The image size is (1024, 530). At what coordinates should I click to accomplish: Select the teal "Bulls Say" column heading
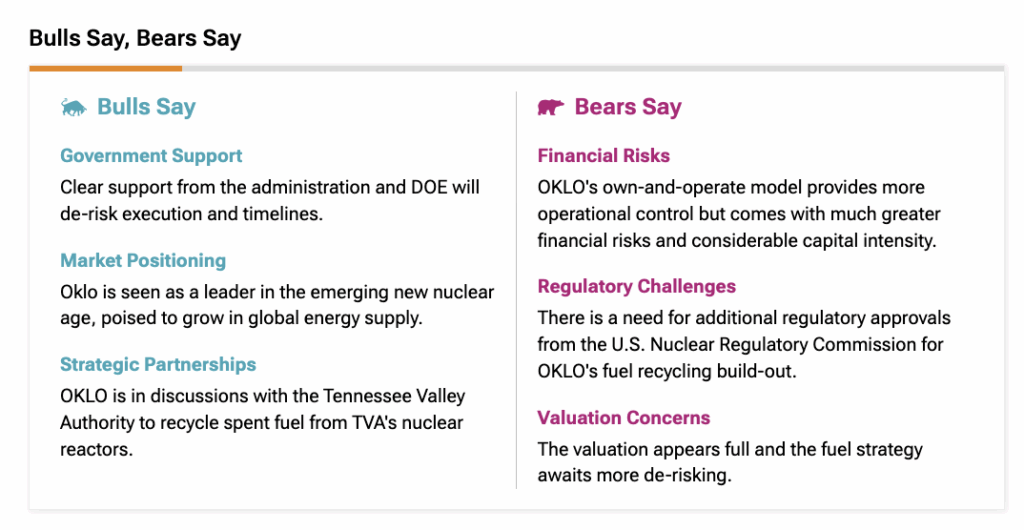pos(146,108)
